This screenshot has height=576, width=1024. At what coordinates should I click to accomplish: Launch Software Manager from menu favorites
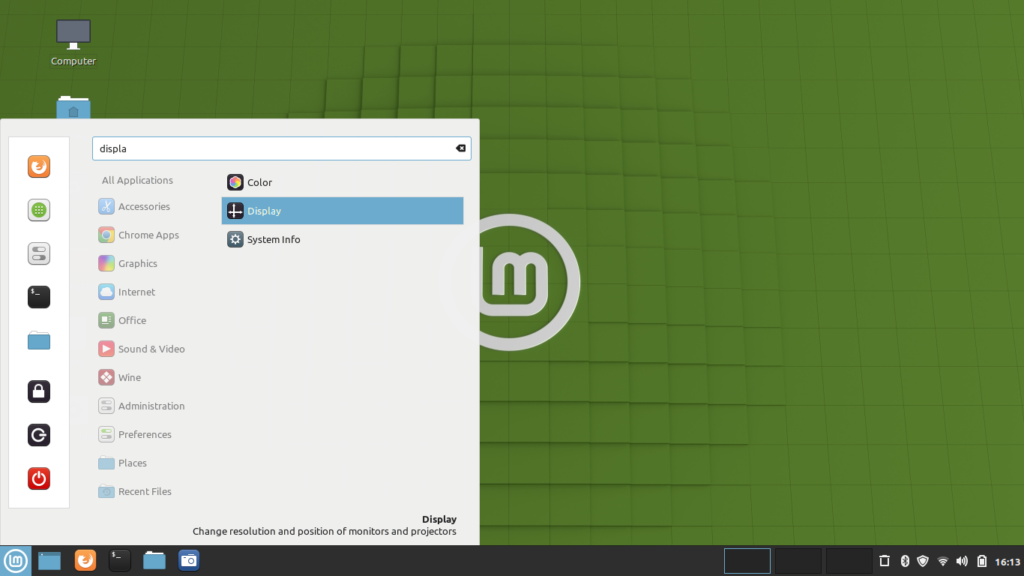[x=39, y=210]
